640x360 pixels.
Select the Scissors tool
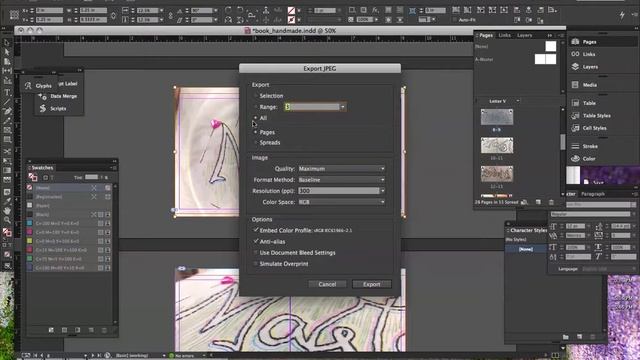point(7,151)
